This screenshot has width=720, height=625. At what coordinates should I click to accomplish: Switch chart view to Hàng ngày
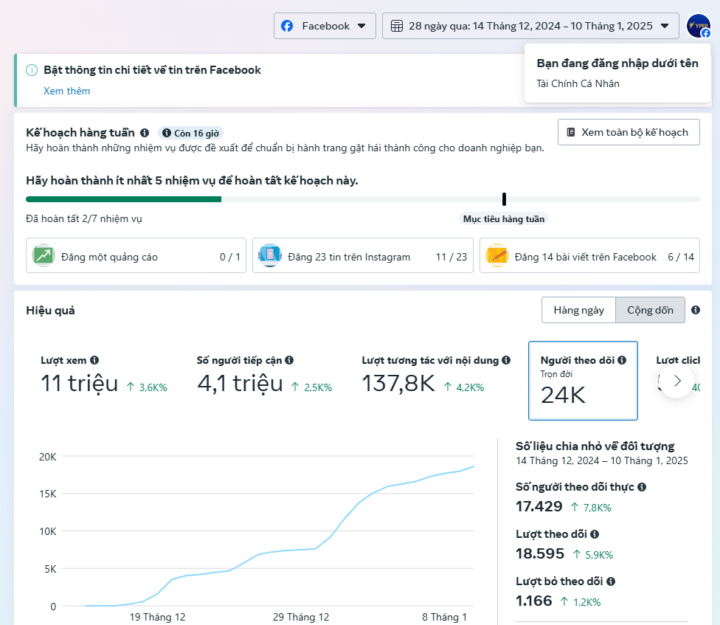(x=578, y=310)
